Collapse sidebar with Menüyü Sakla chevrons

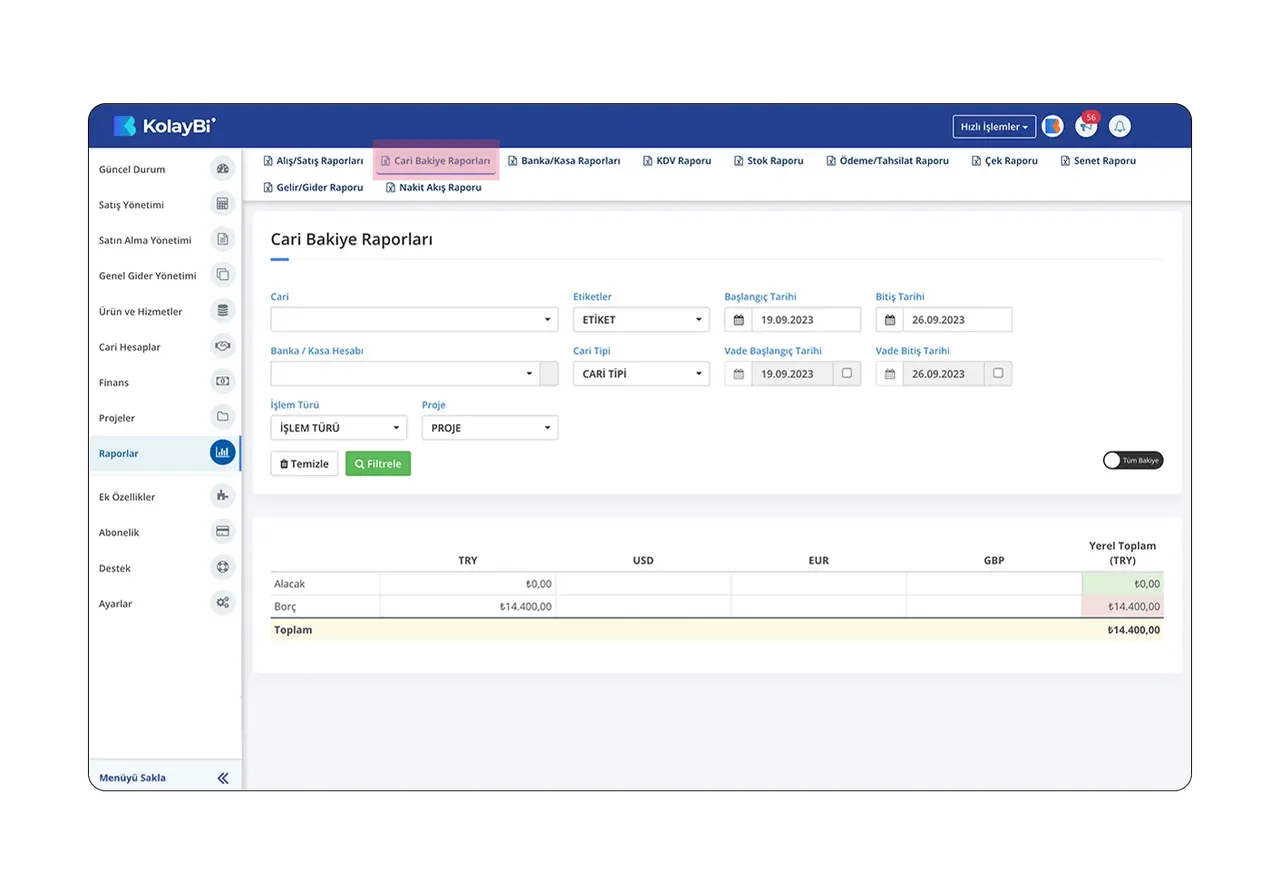223,778
